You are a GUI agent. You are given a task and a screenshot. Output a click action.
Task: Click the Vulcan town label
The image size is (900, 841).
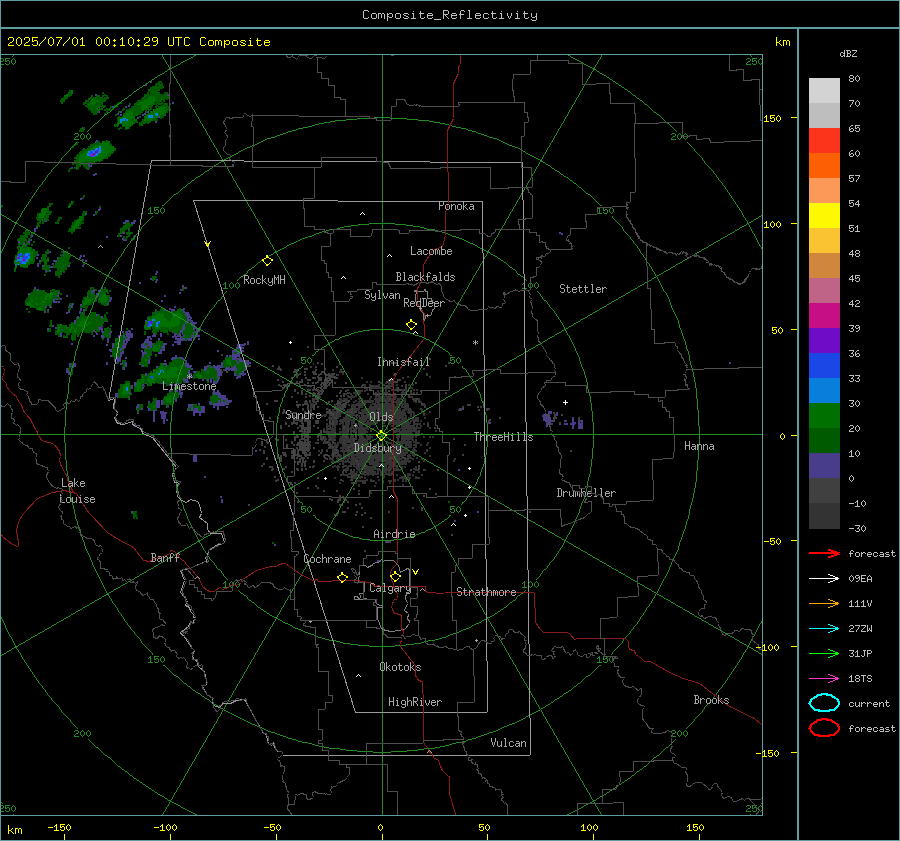click(x=508, y=743)
